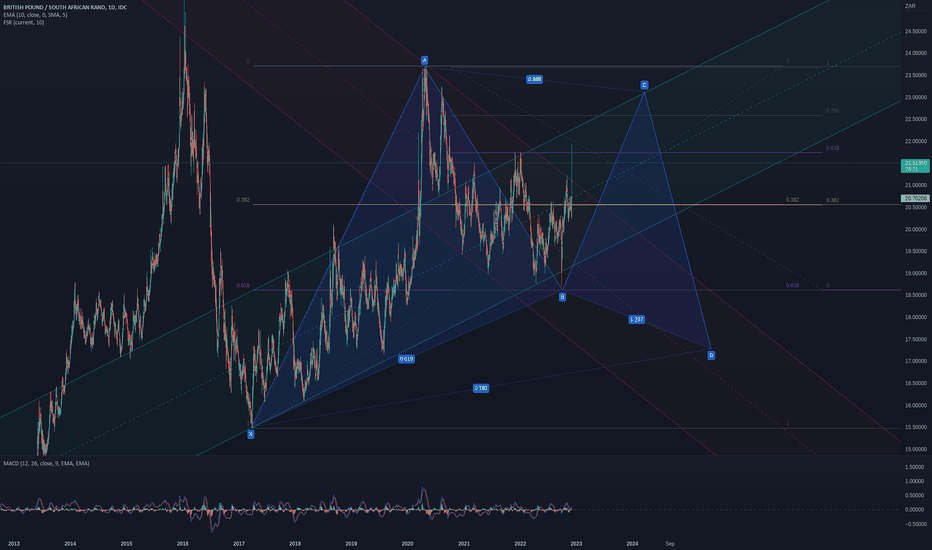Click the 0.00000 MACD axis label

915,510
